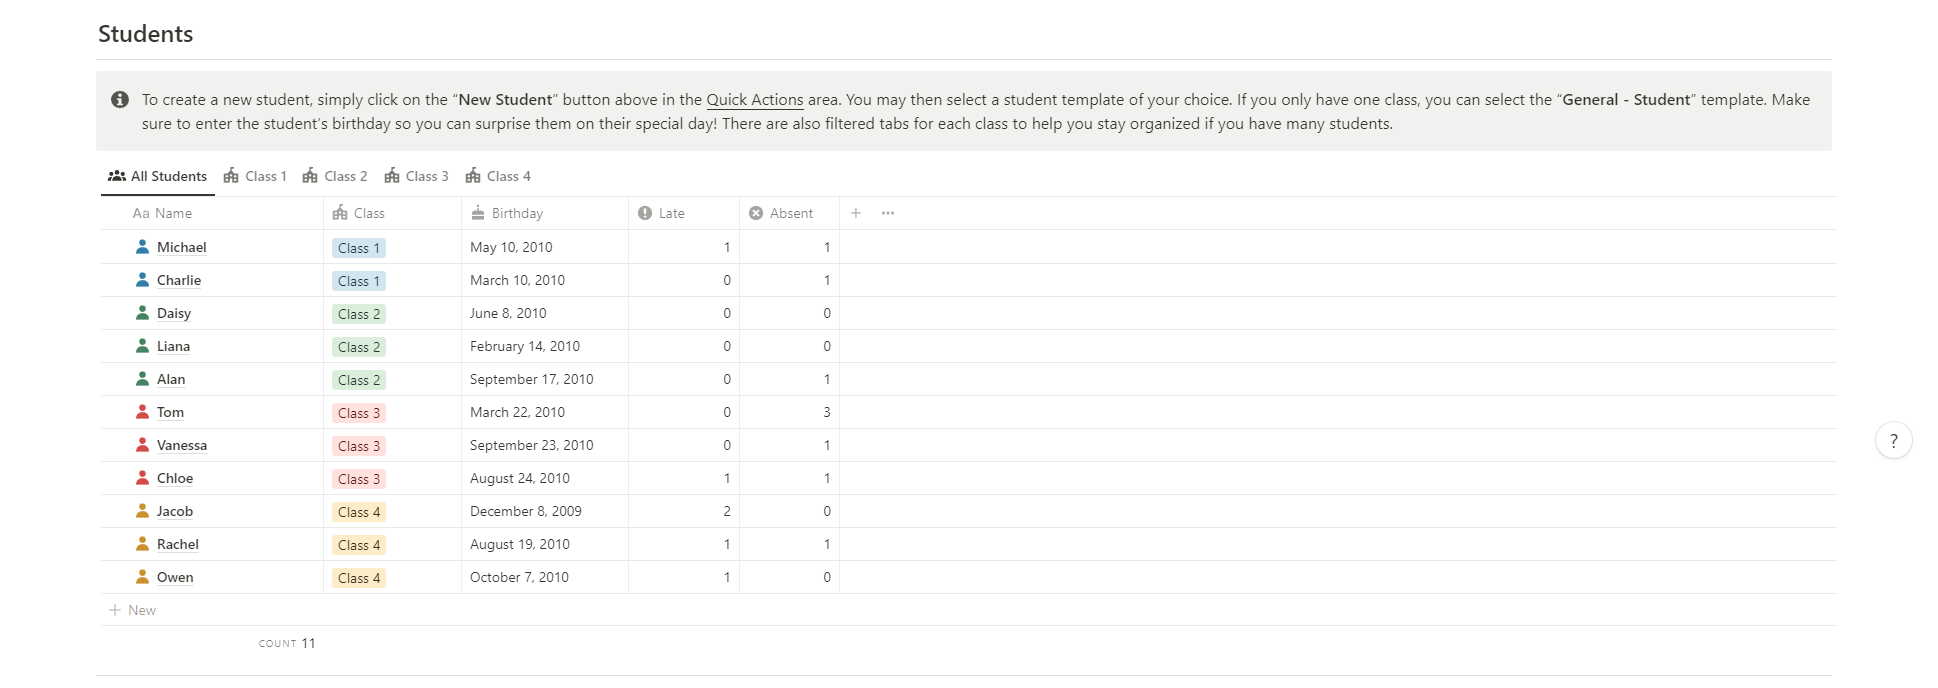
Task: Open the table options with the ellipsis menu
Action: click(x=887, y=212)
